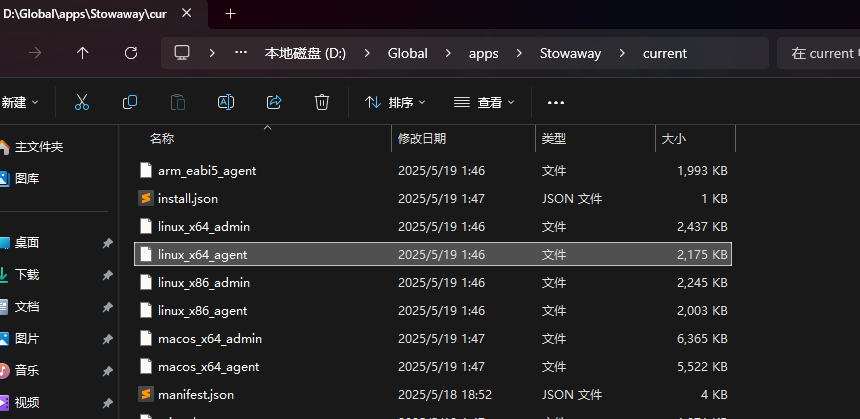Open the three-dot See more menu
This screenshot has width=860, height=419.
556,103
